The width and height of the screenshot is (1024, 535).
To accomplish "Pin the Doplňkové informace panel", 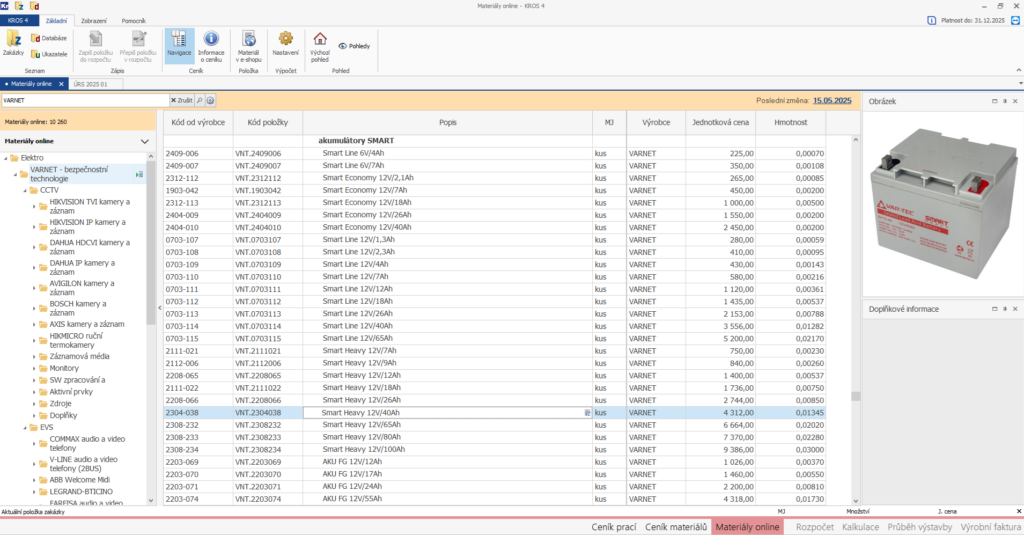I will tap(1005, 309).
